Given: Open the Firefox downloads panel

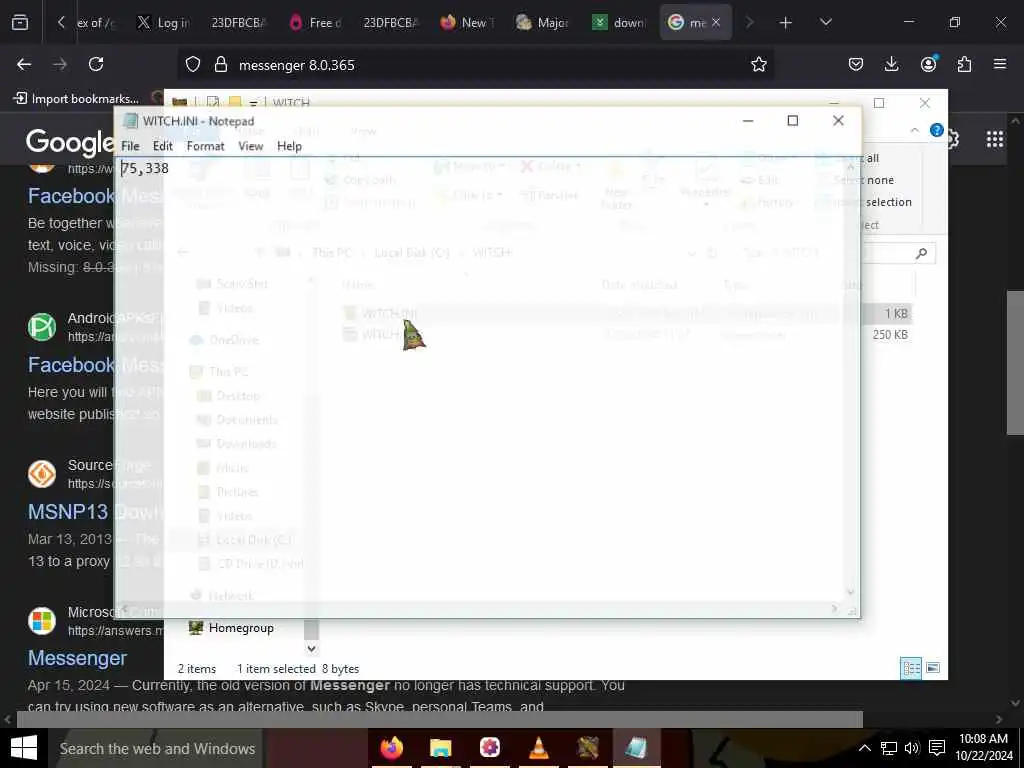Looking at the screenshot, I should [891, 64].
